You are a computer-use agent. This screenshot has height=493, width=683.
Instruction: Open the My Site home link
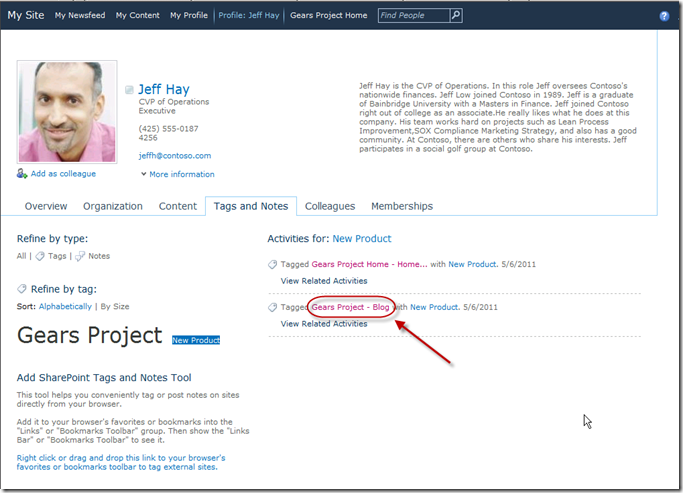coord(26,15)
